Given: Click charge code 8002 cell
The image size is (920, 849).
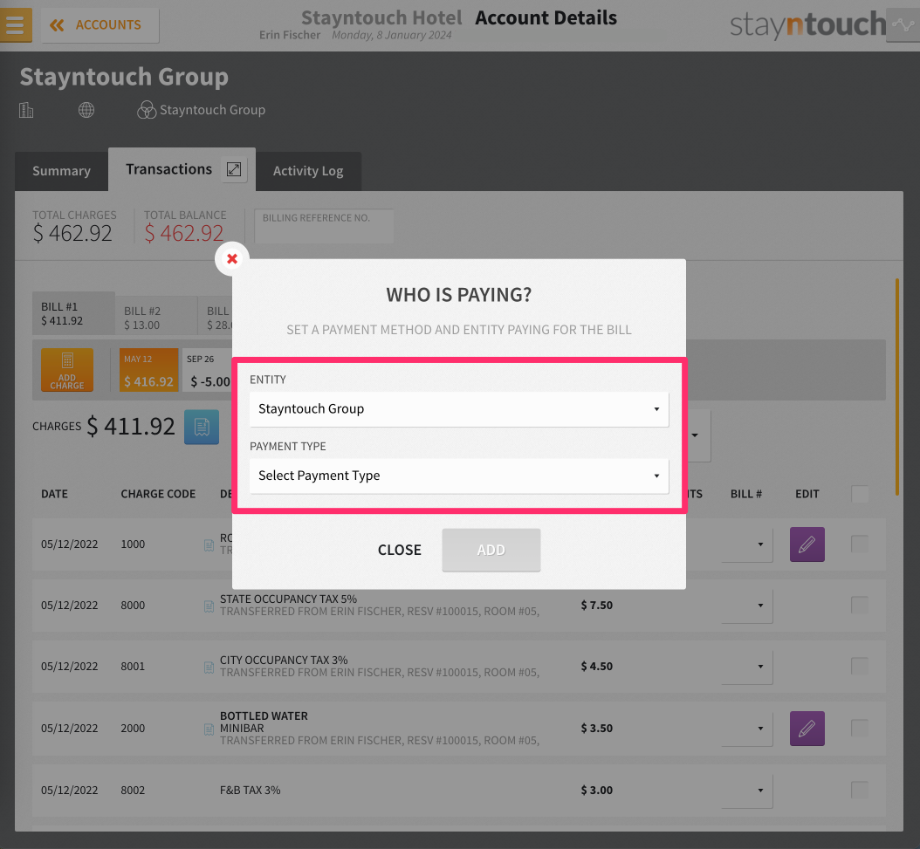Looking at the screenshot, I should 133,790.
